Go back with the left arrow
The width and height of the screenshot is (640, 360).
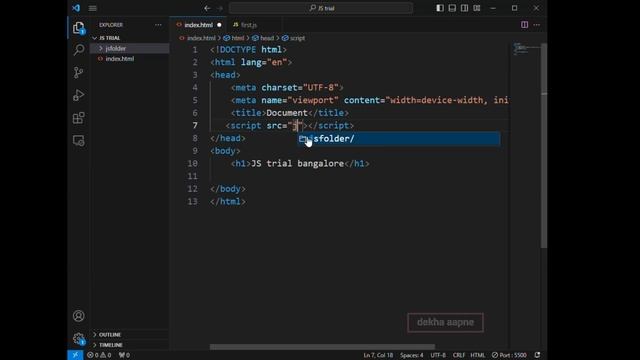(207, 8)
